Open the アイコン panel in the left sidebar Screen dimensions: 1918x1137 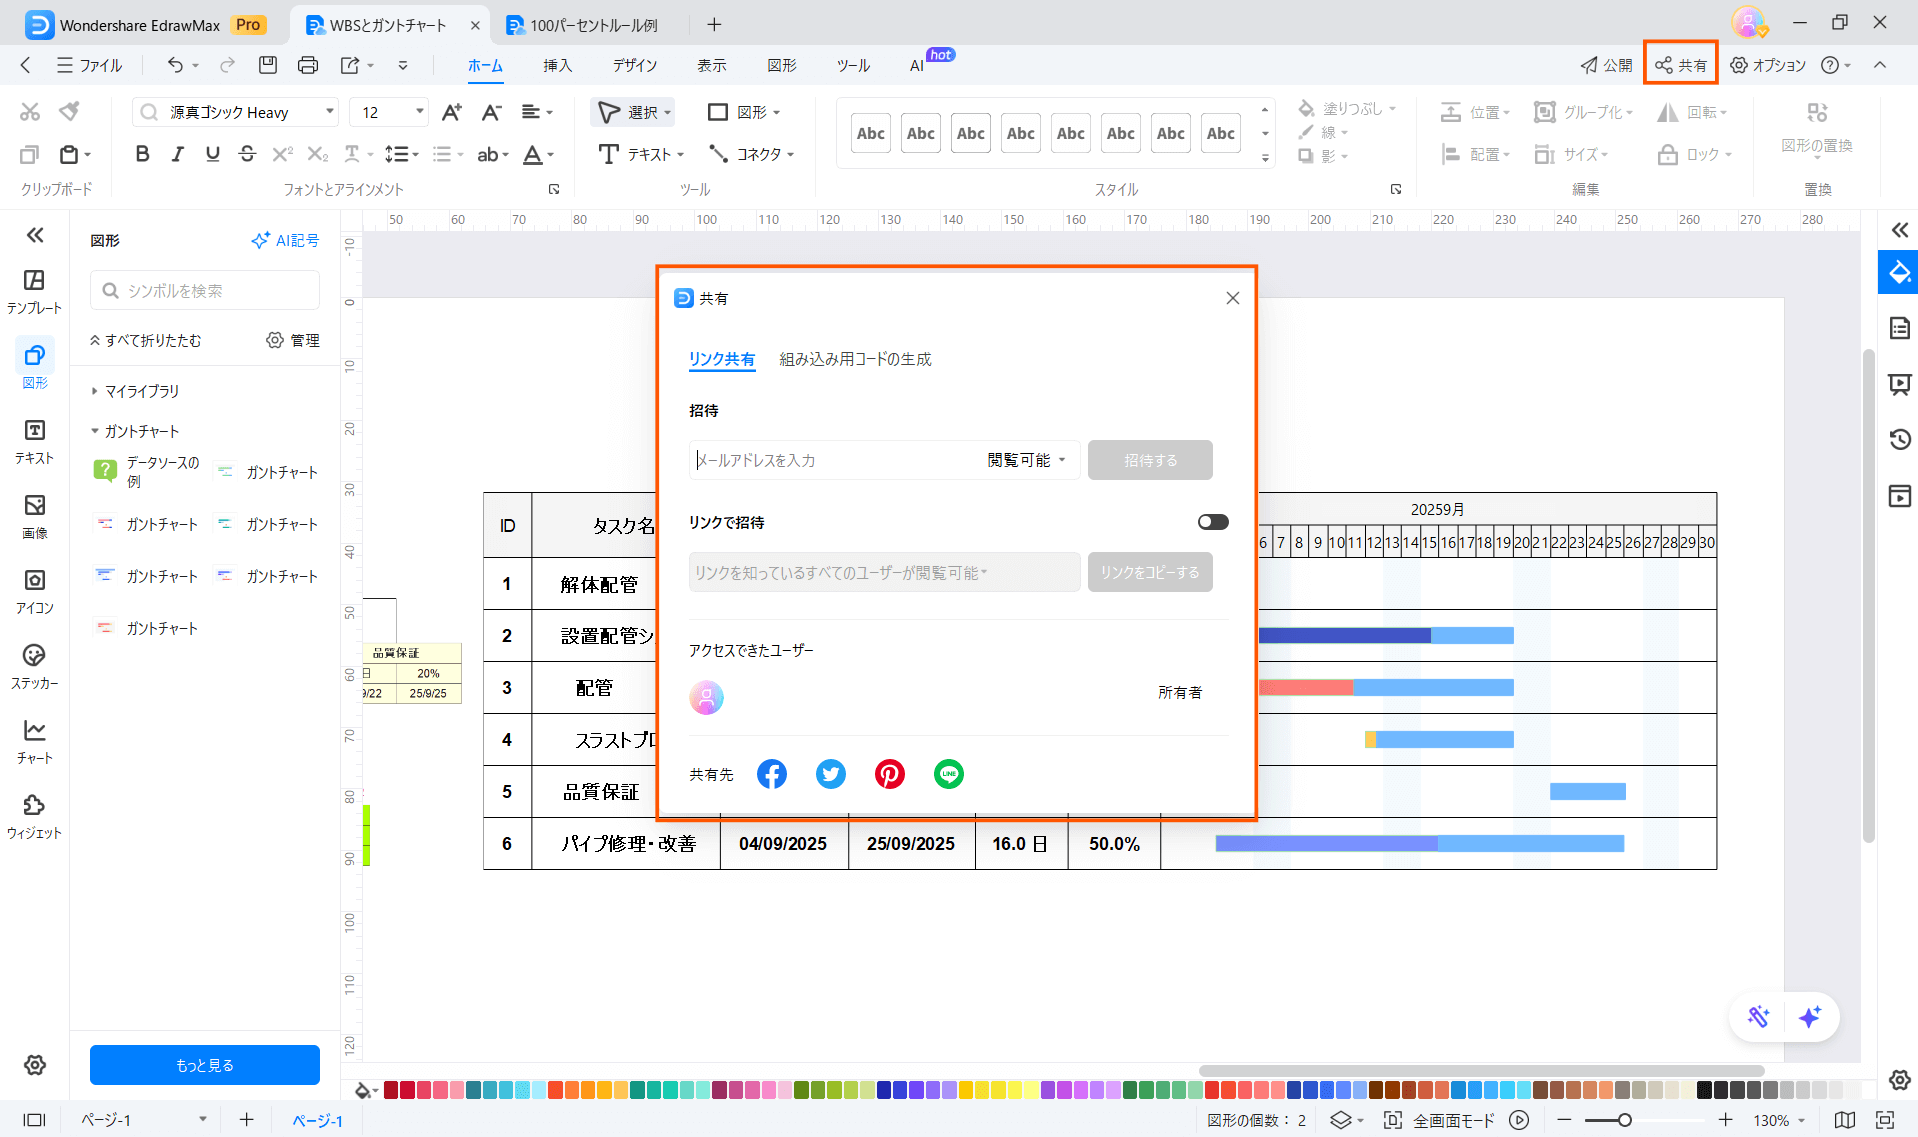(x=34, y=590)
